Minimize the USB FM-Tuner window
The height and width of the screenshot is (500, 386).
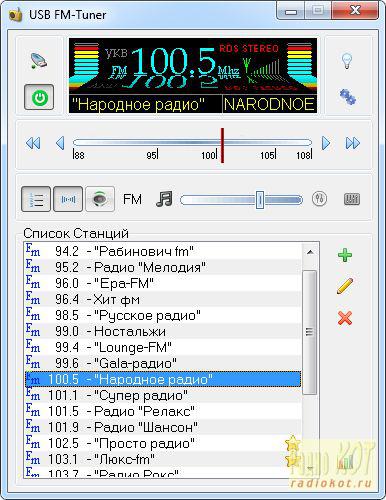(290, 11)
